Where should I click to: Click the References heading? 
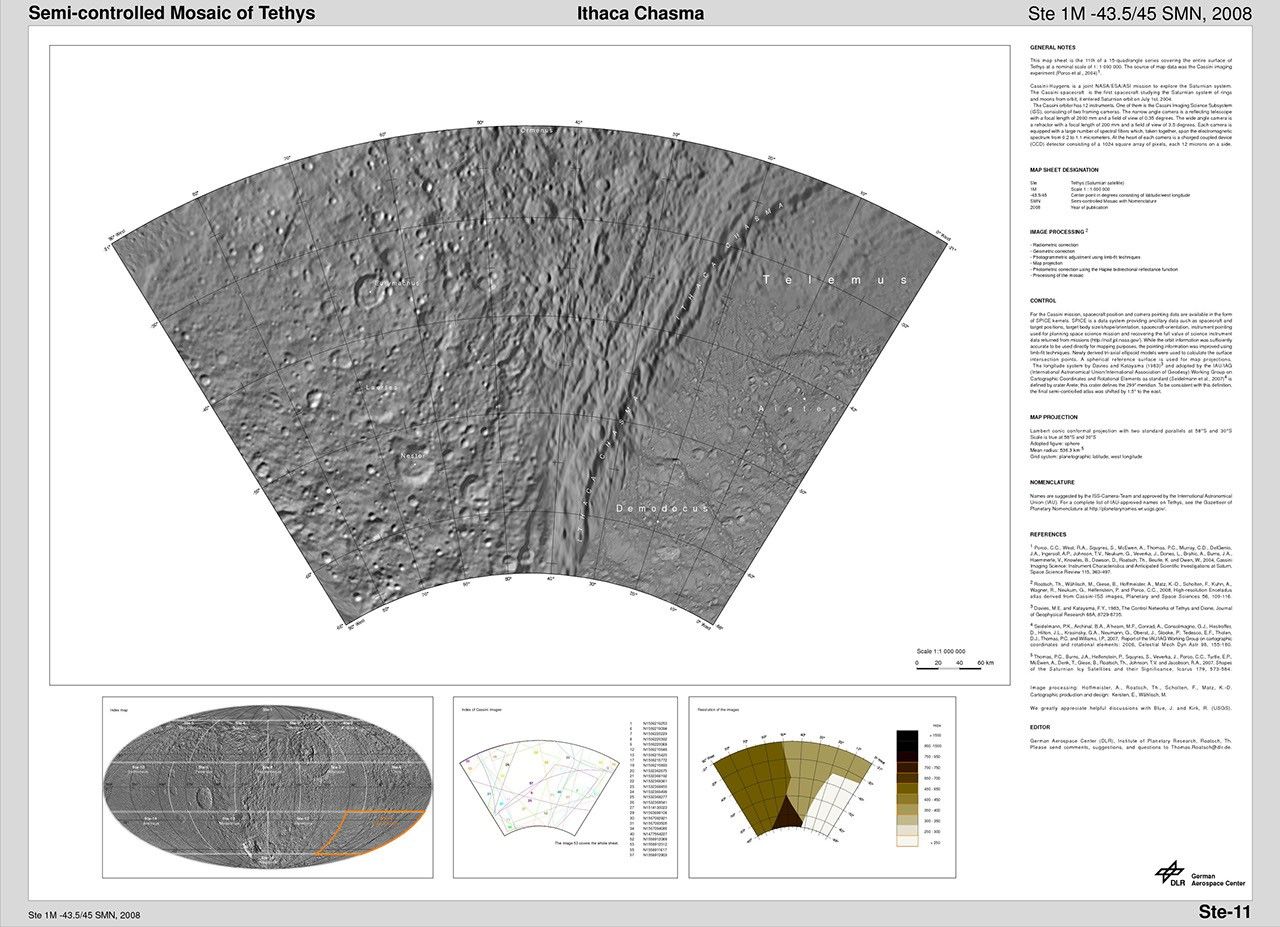[1048, 534]
